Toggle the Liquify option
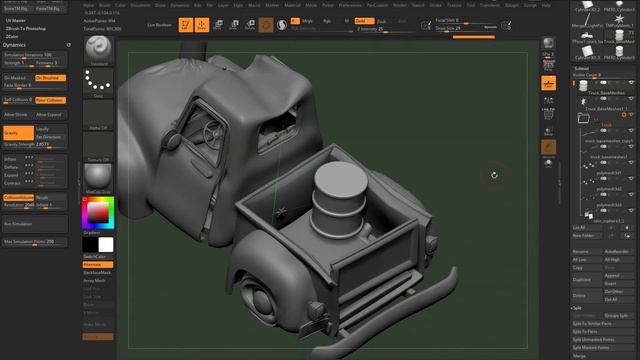The height and width of the screenshot is (360, 640). (x=51, y=129)
